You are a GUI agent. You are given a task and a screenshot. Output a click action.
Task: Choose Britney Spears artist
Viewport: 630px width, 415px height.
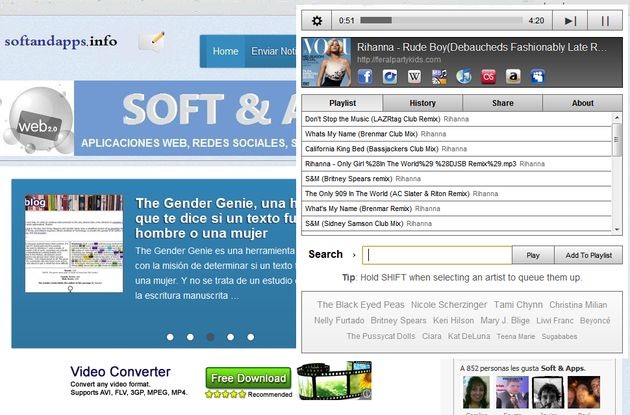click(x=398, y=321)
